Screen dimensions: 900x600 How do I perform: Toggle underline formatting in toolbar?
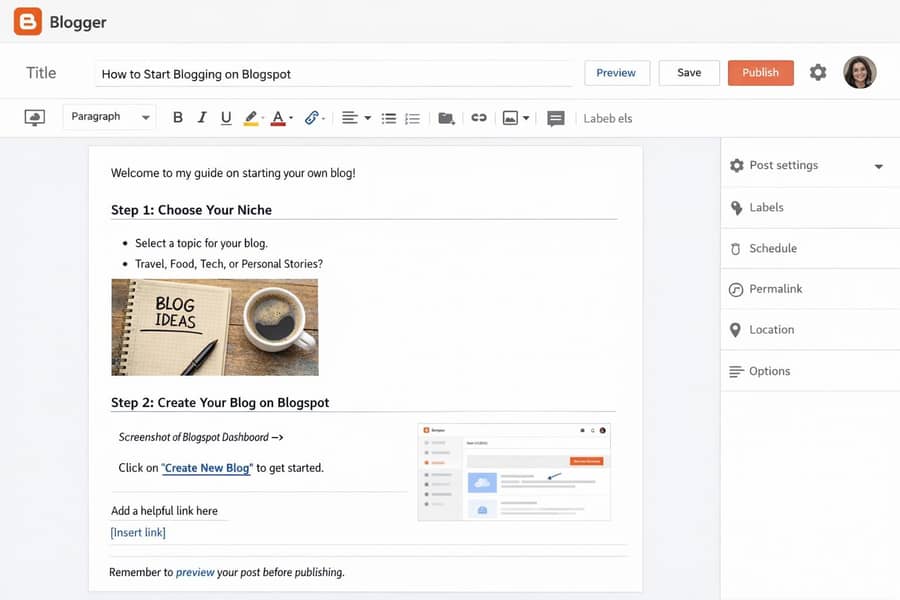[x=226, y=118]
